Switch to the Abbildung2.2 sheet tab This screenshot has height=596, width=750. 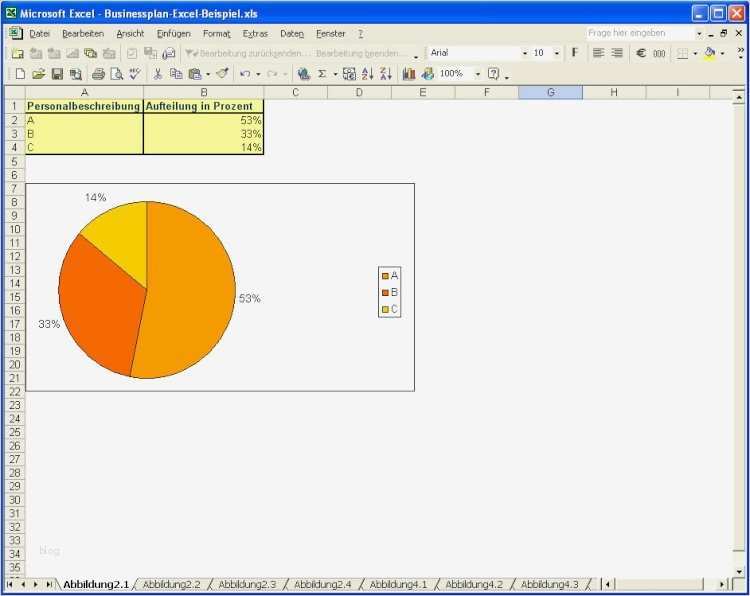coord(171,585)
